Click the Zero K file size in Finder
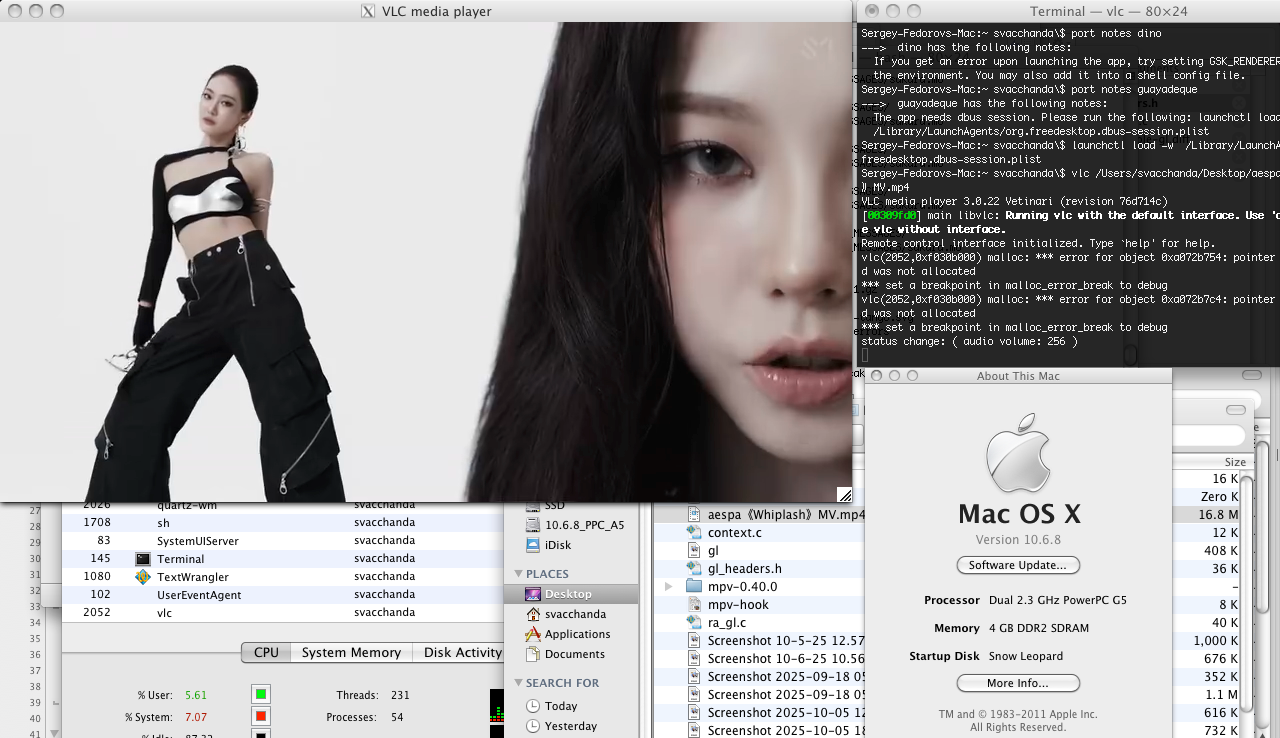This screenshot has width=1280, height=738. [1220, 496]
